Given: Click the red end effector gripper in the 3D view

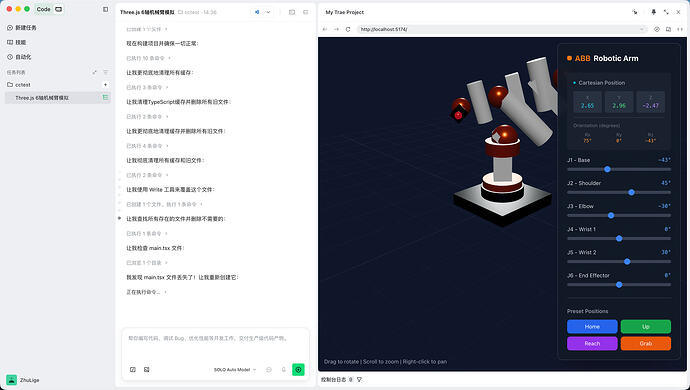Looking at the screenshot, I should (x=458, y=115).
